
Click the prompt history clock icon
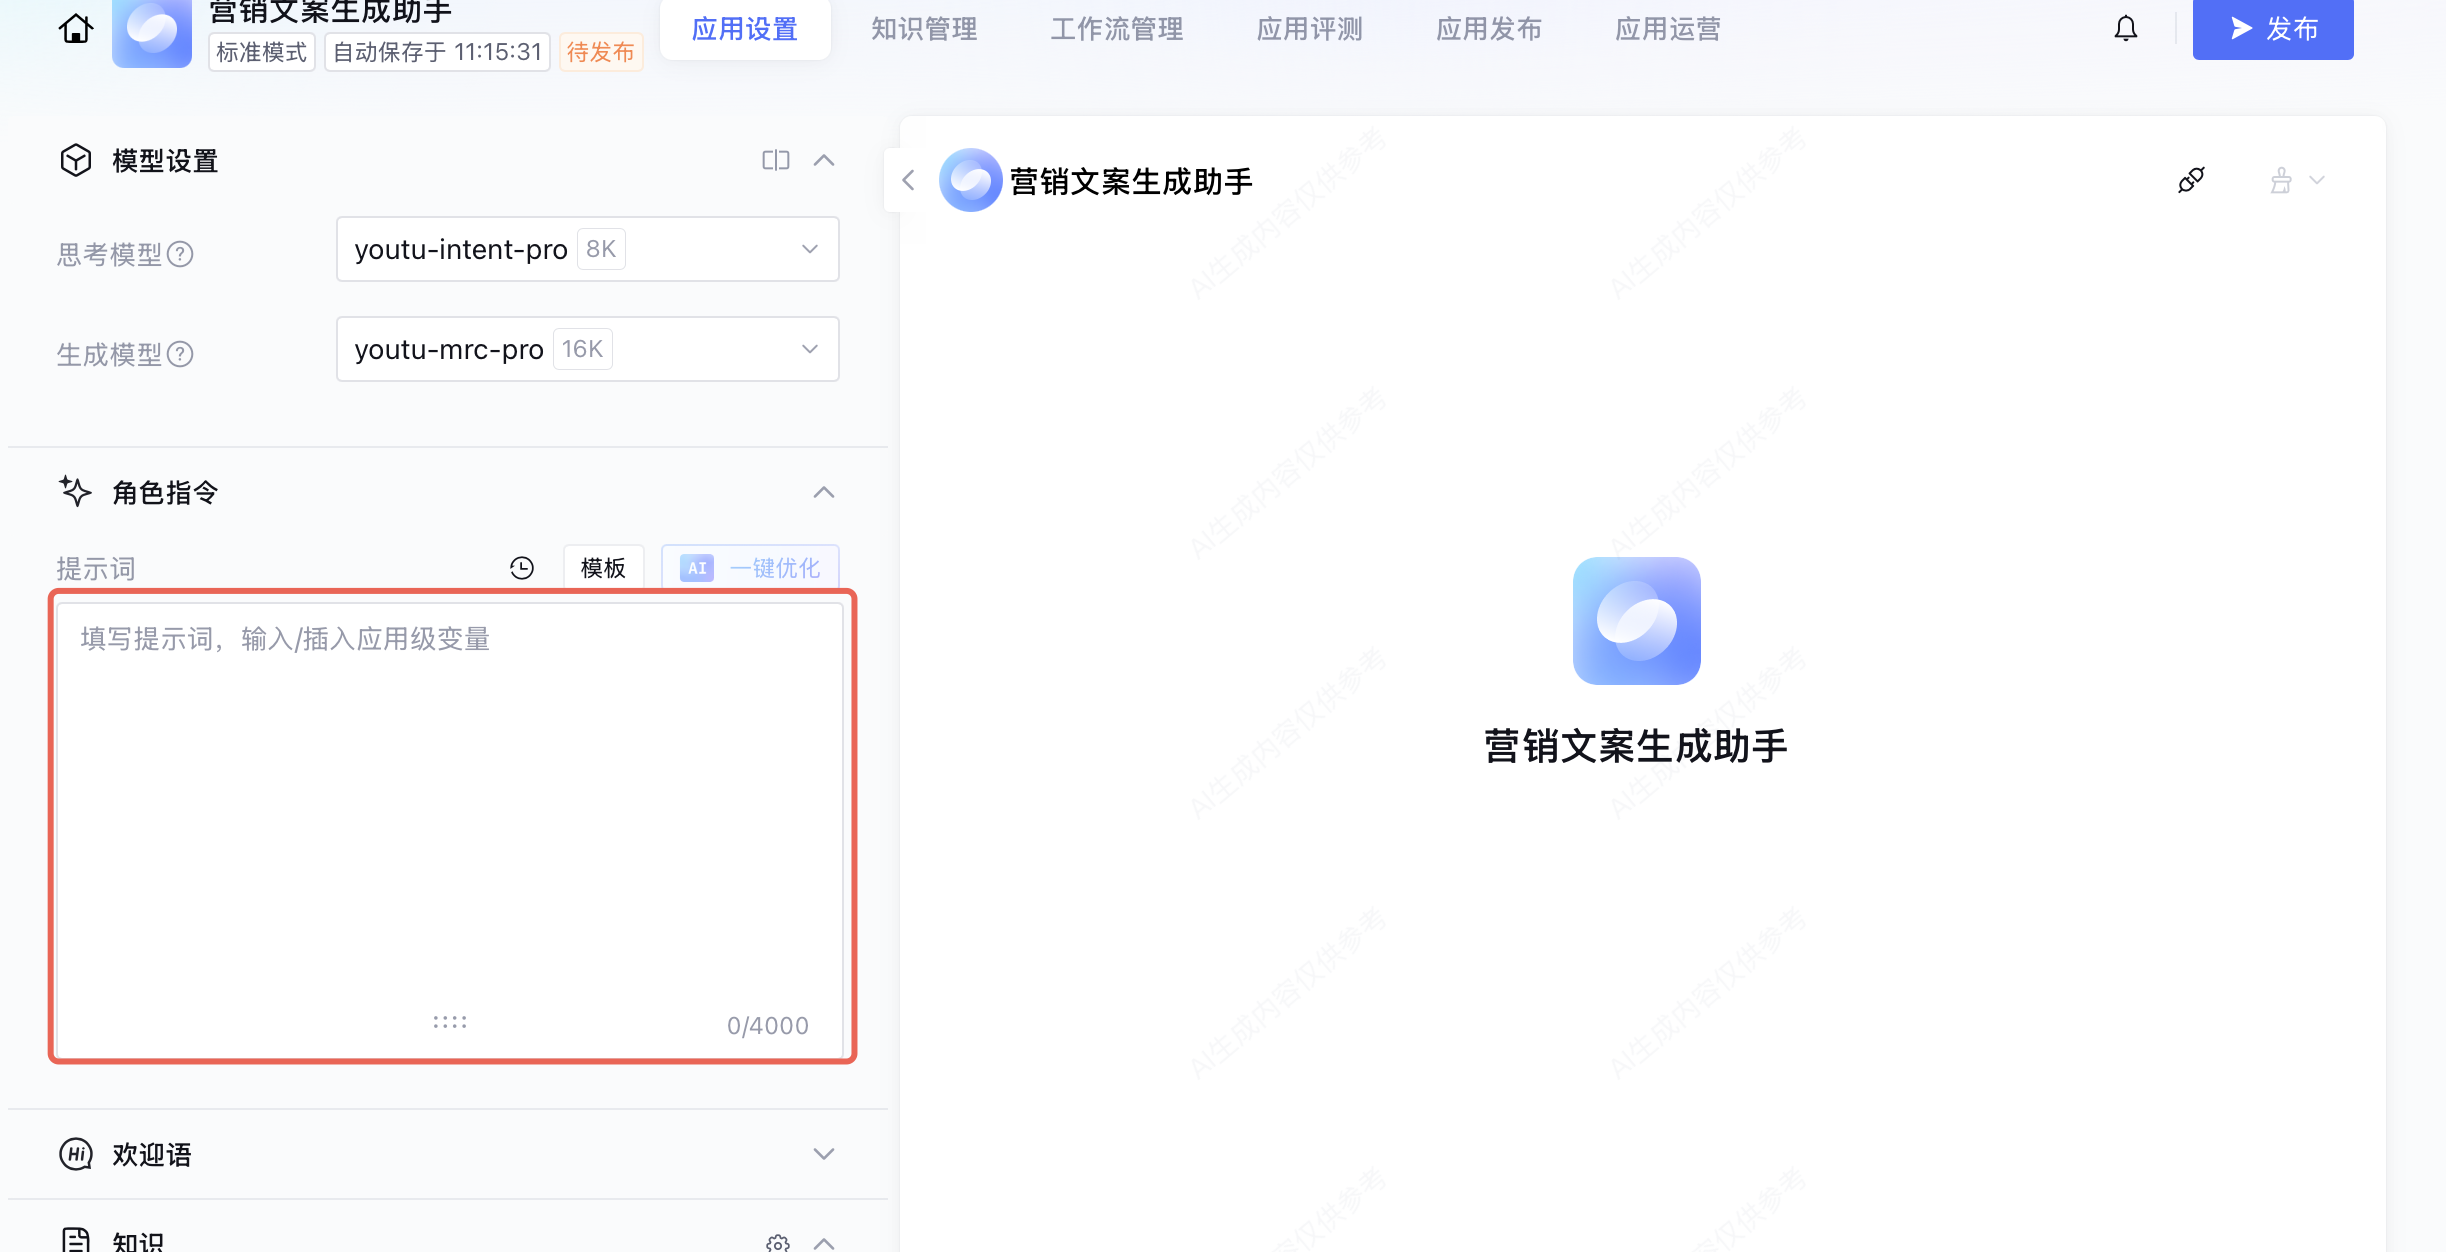(x=521, y=568)
